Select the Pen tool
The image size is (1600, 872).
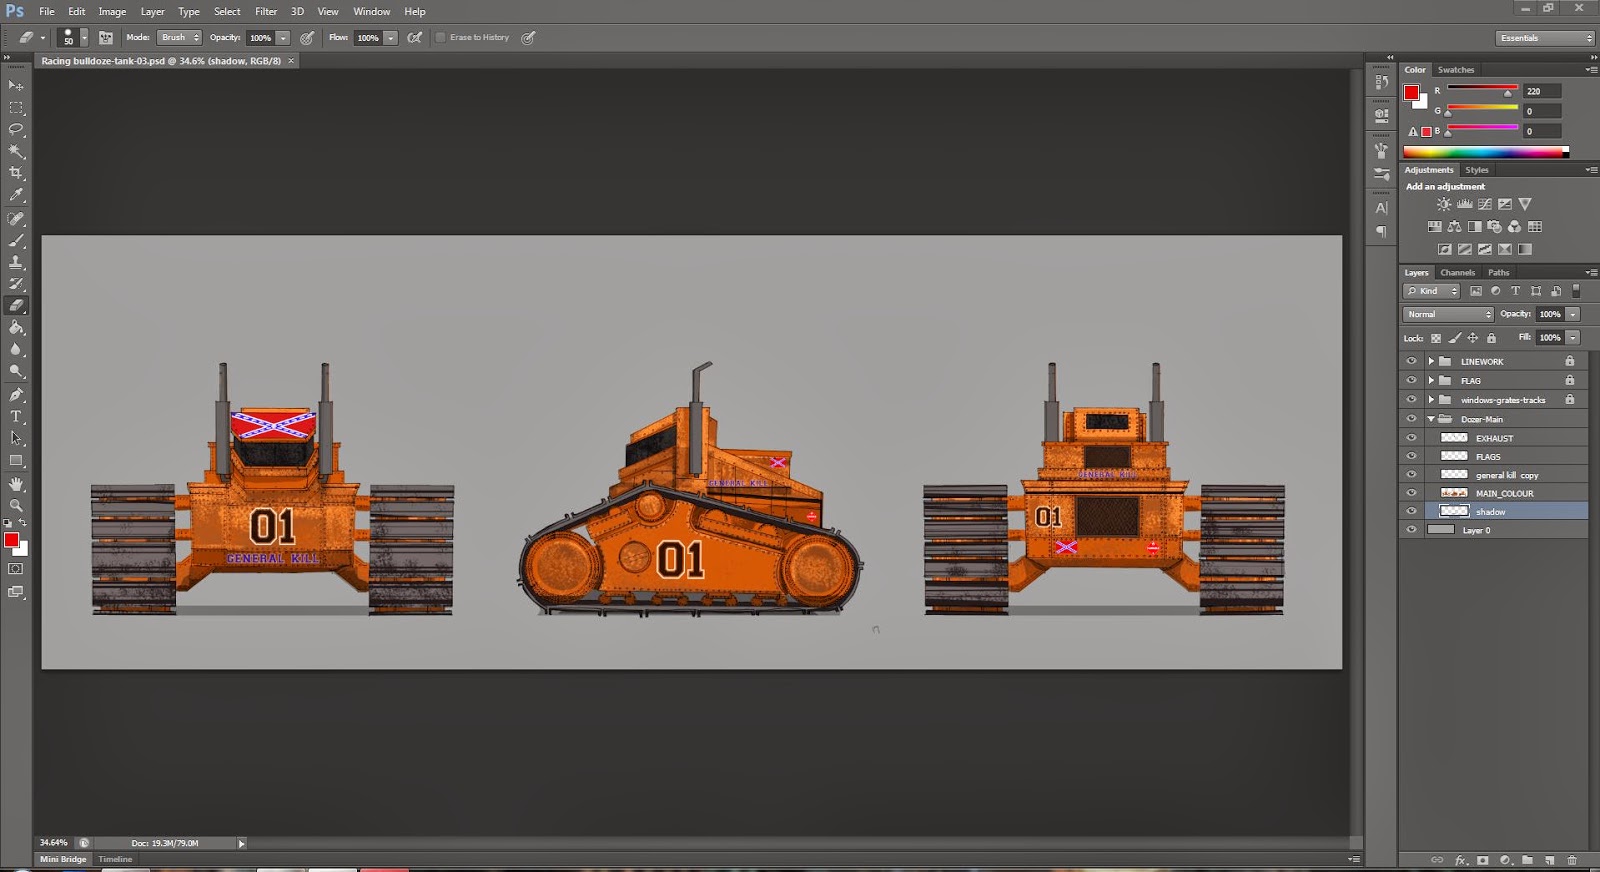coord(16,394)
